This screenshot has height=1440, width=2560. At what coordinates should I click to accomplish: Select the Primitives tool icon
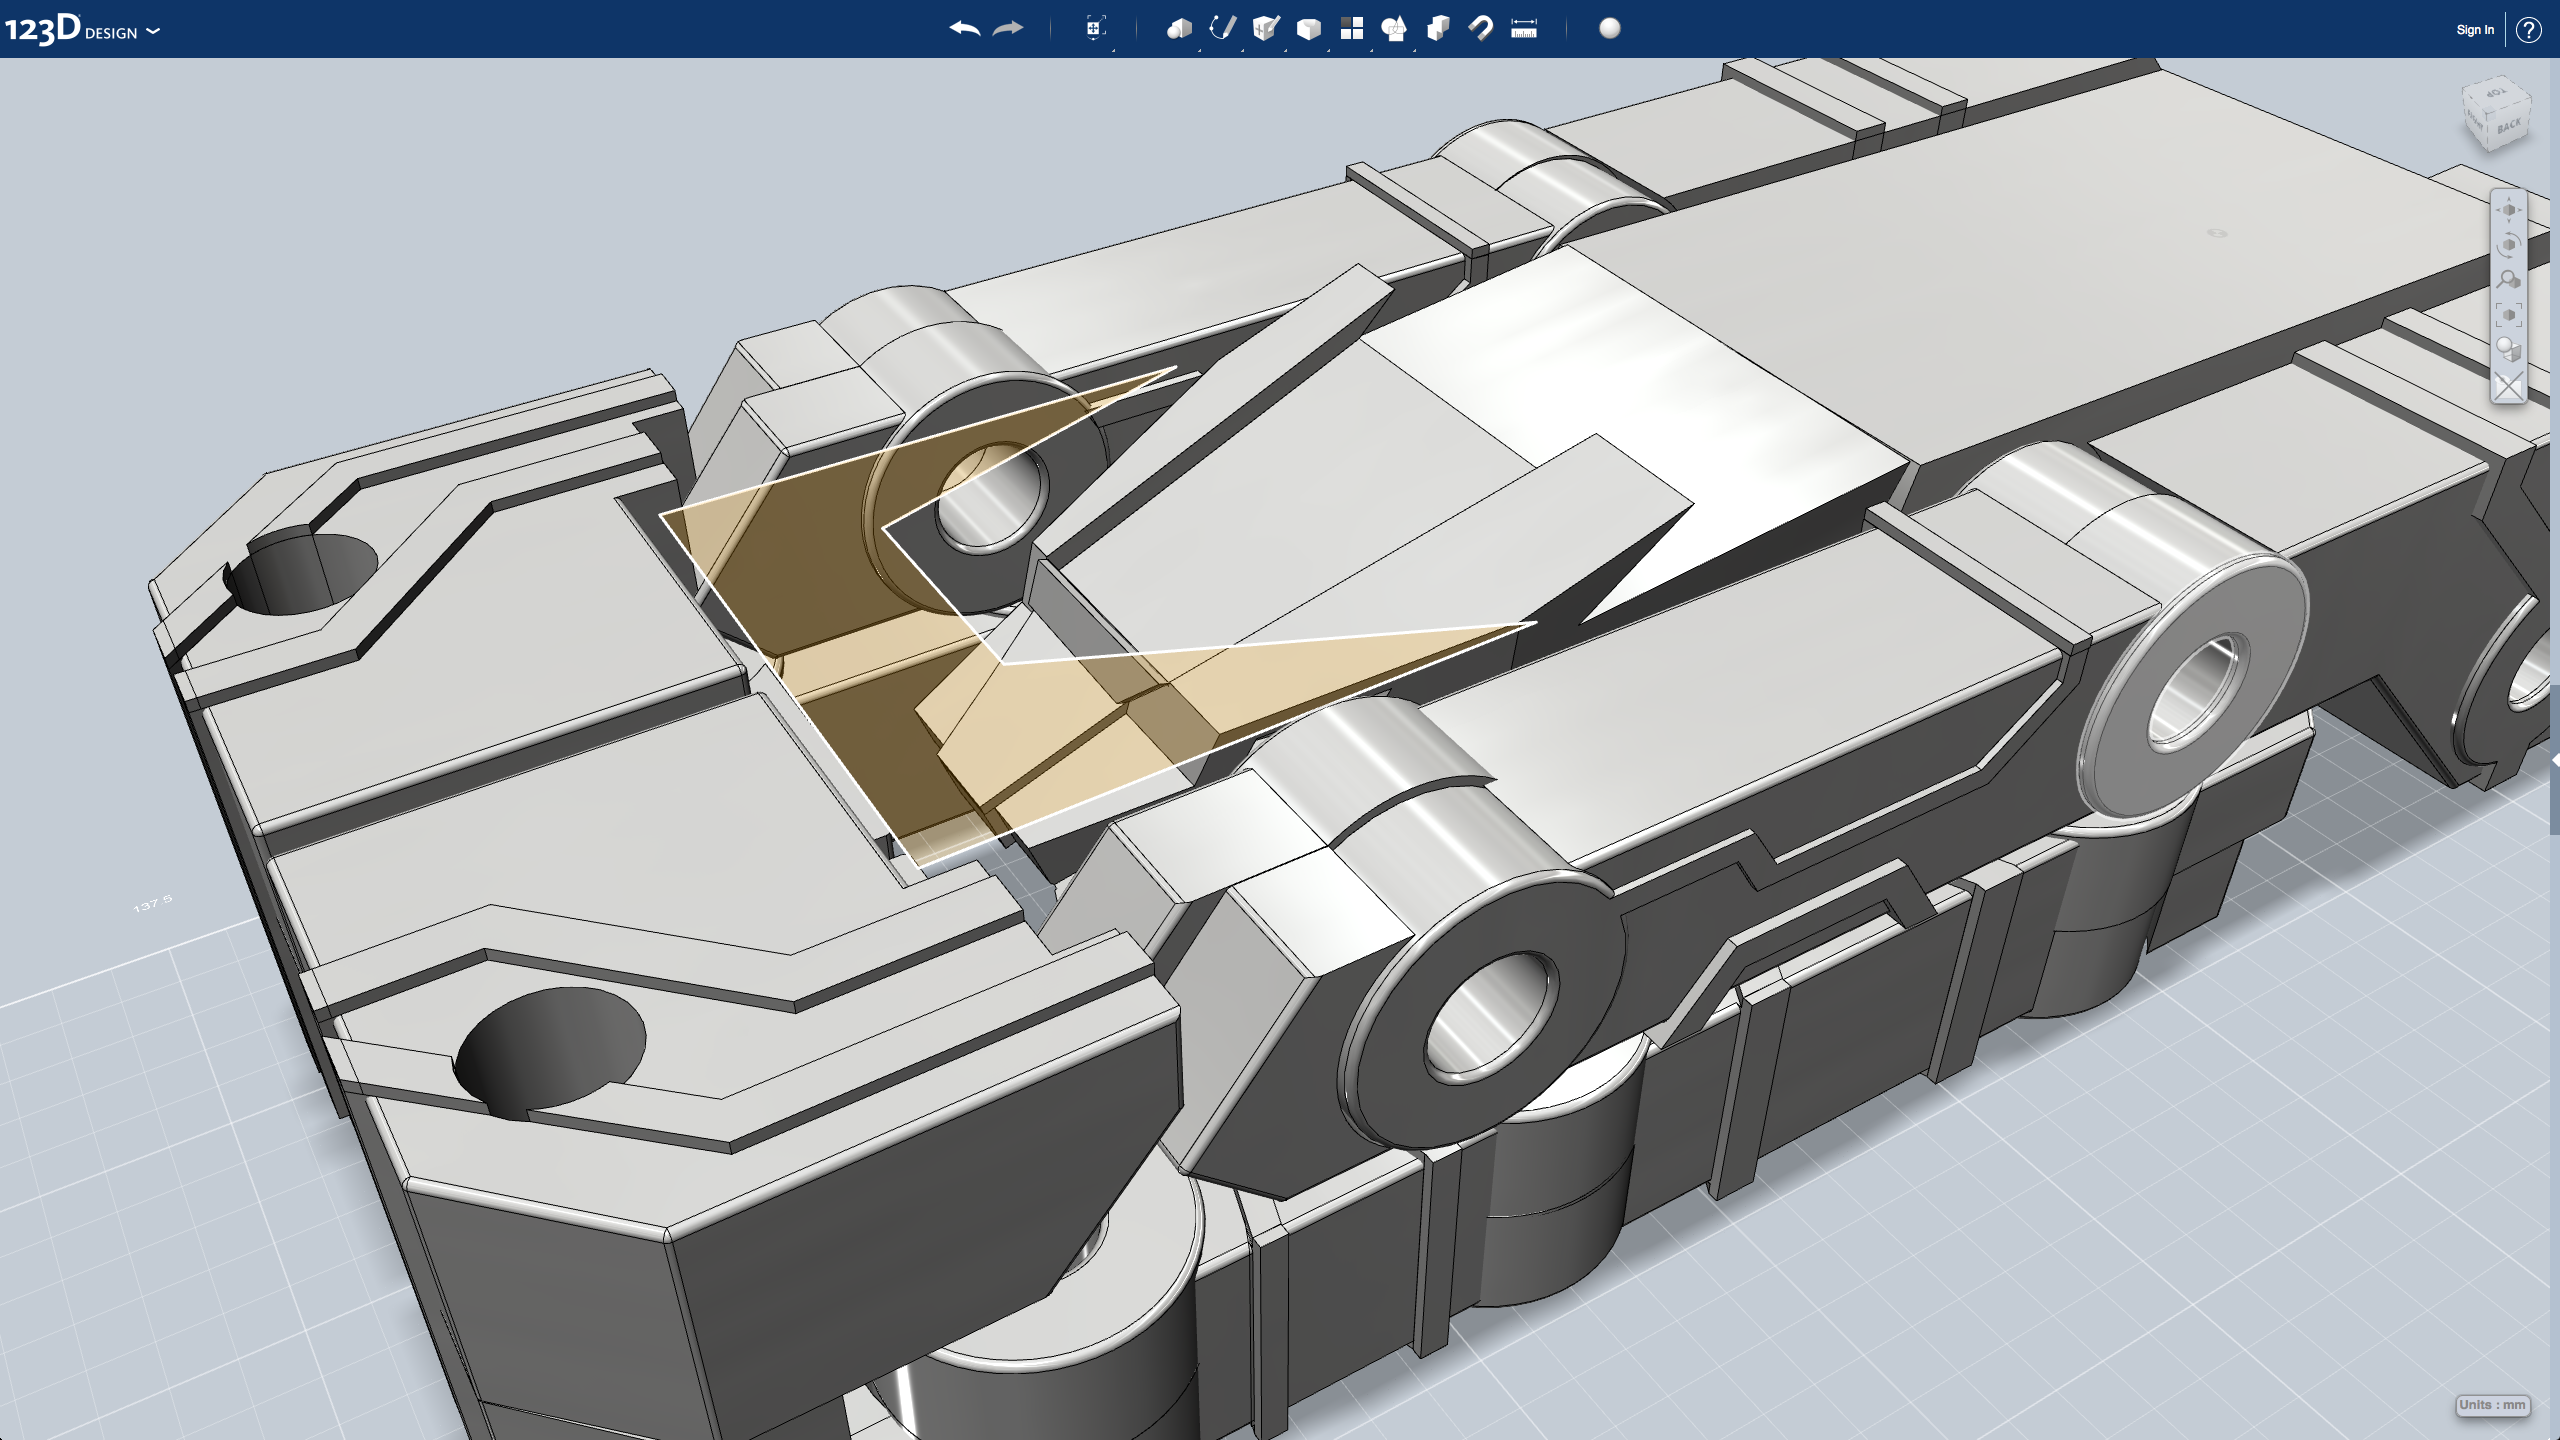coord(1181,28)
